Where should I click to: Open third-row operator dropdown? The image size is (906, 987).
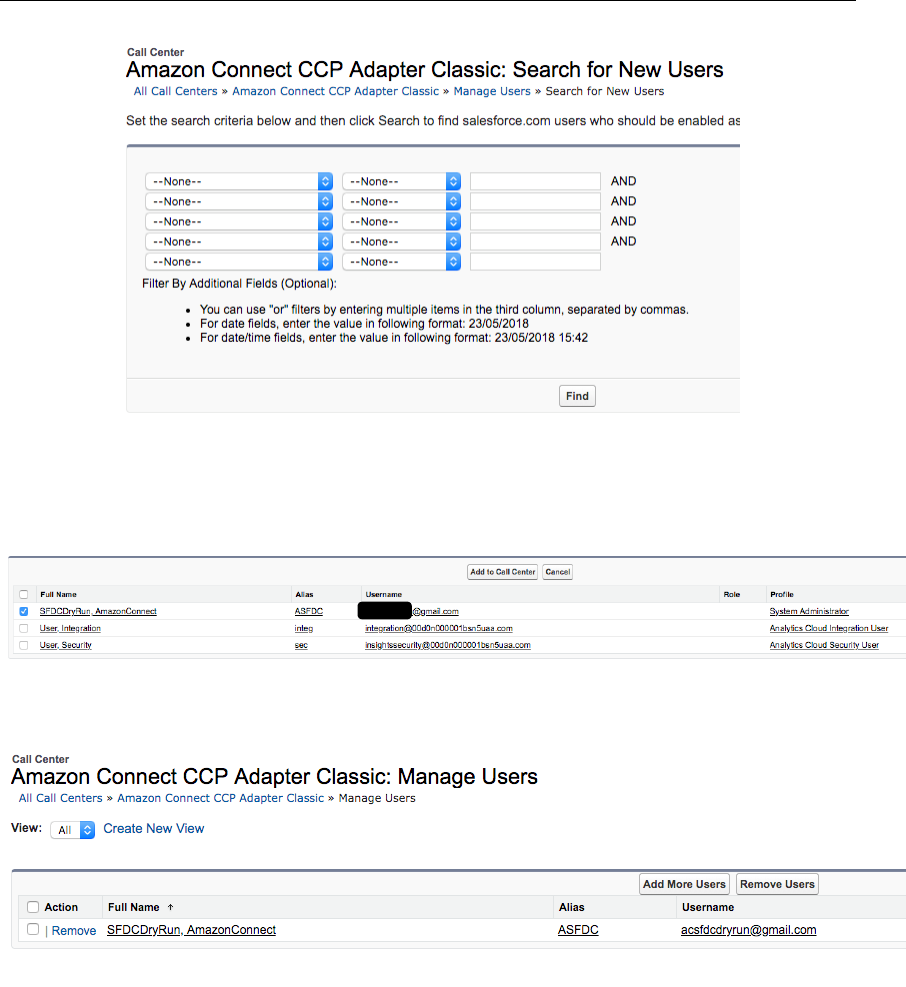[401, 222]
